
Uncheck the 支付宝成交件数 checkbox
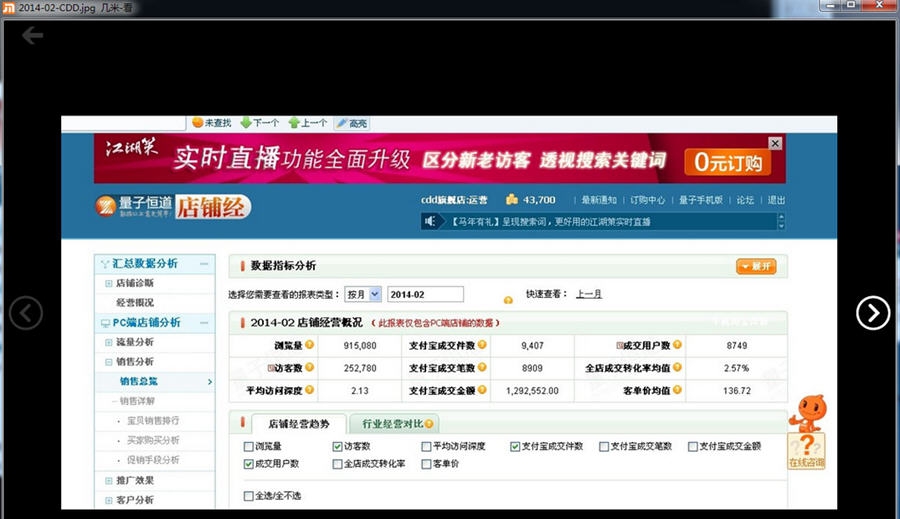click(x=515, y=446)
